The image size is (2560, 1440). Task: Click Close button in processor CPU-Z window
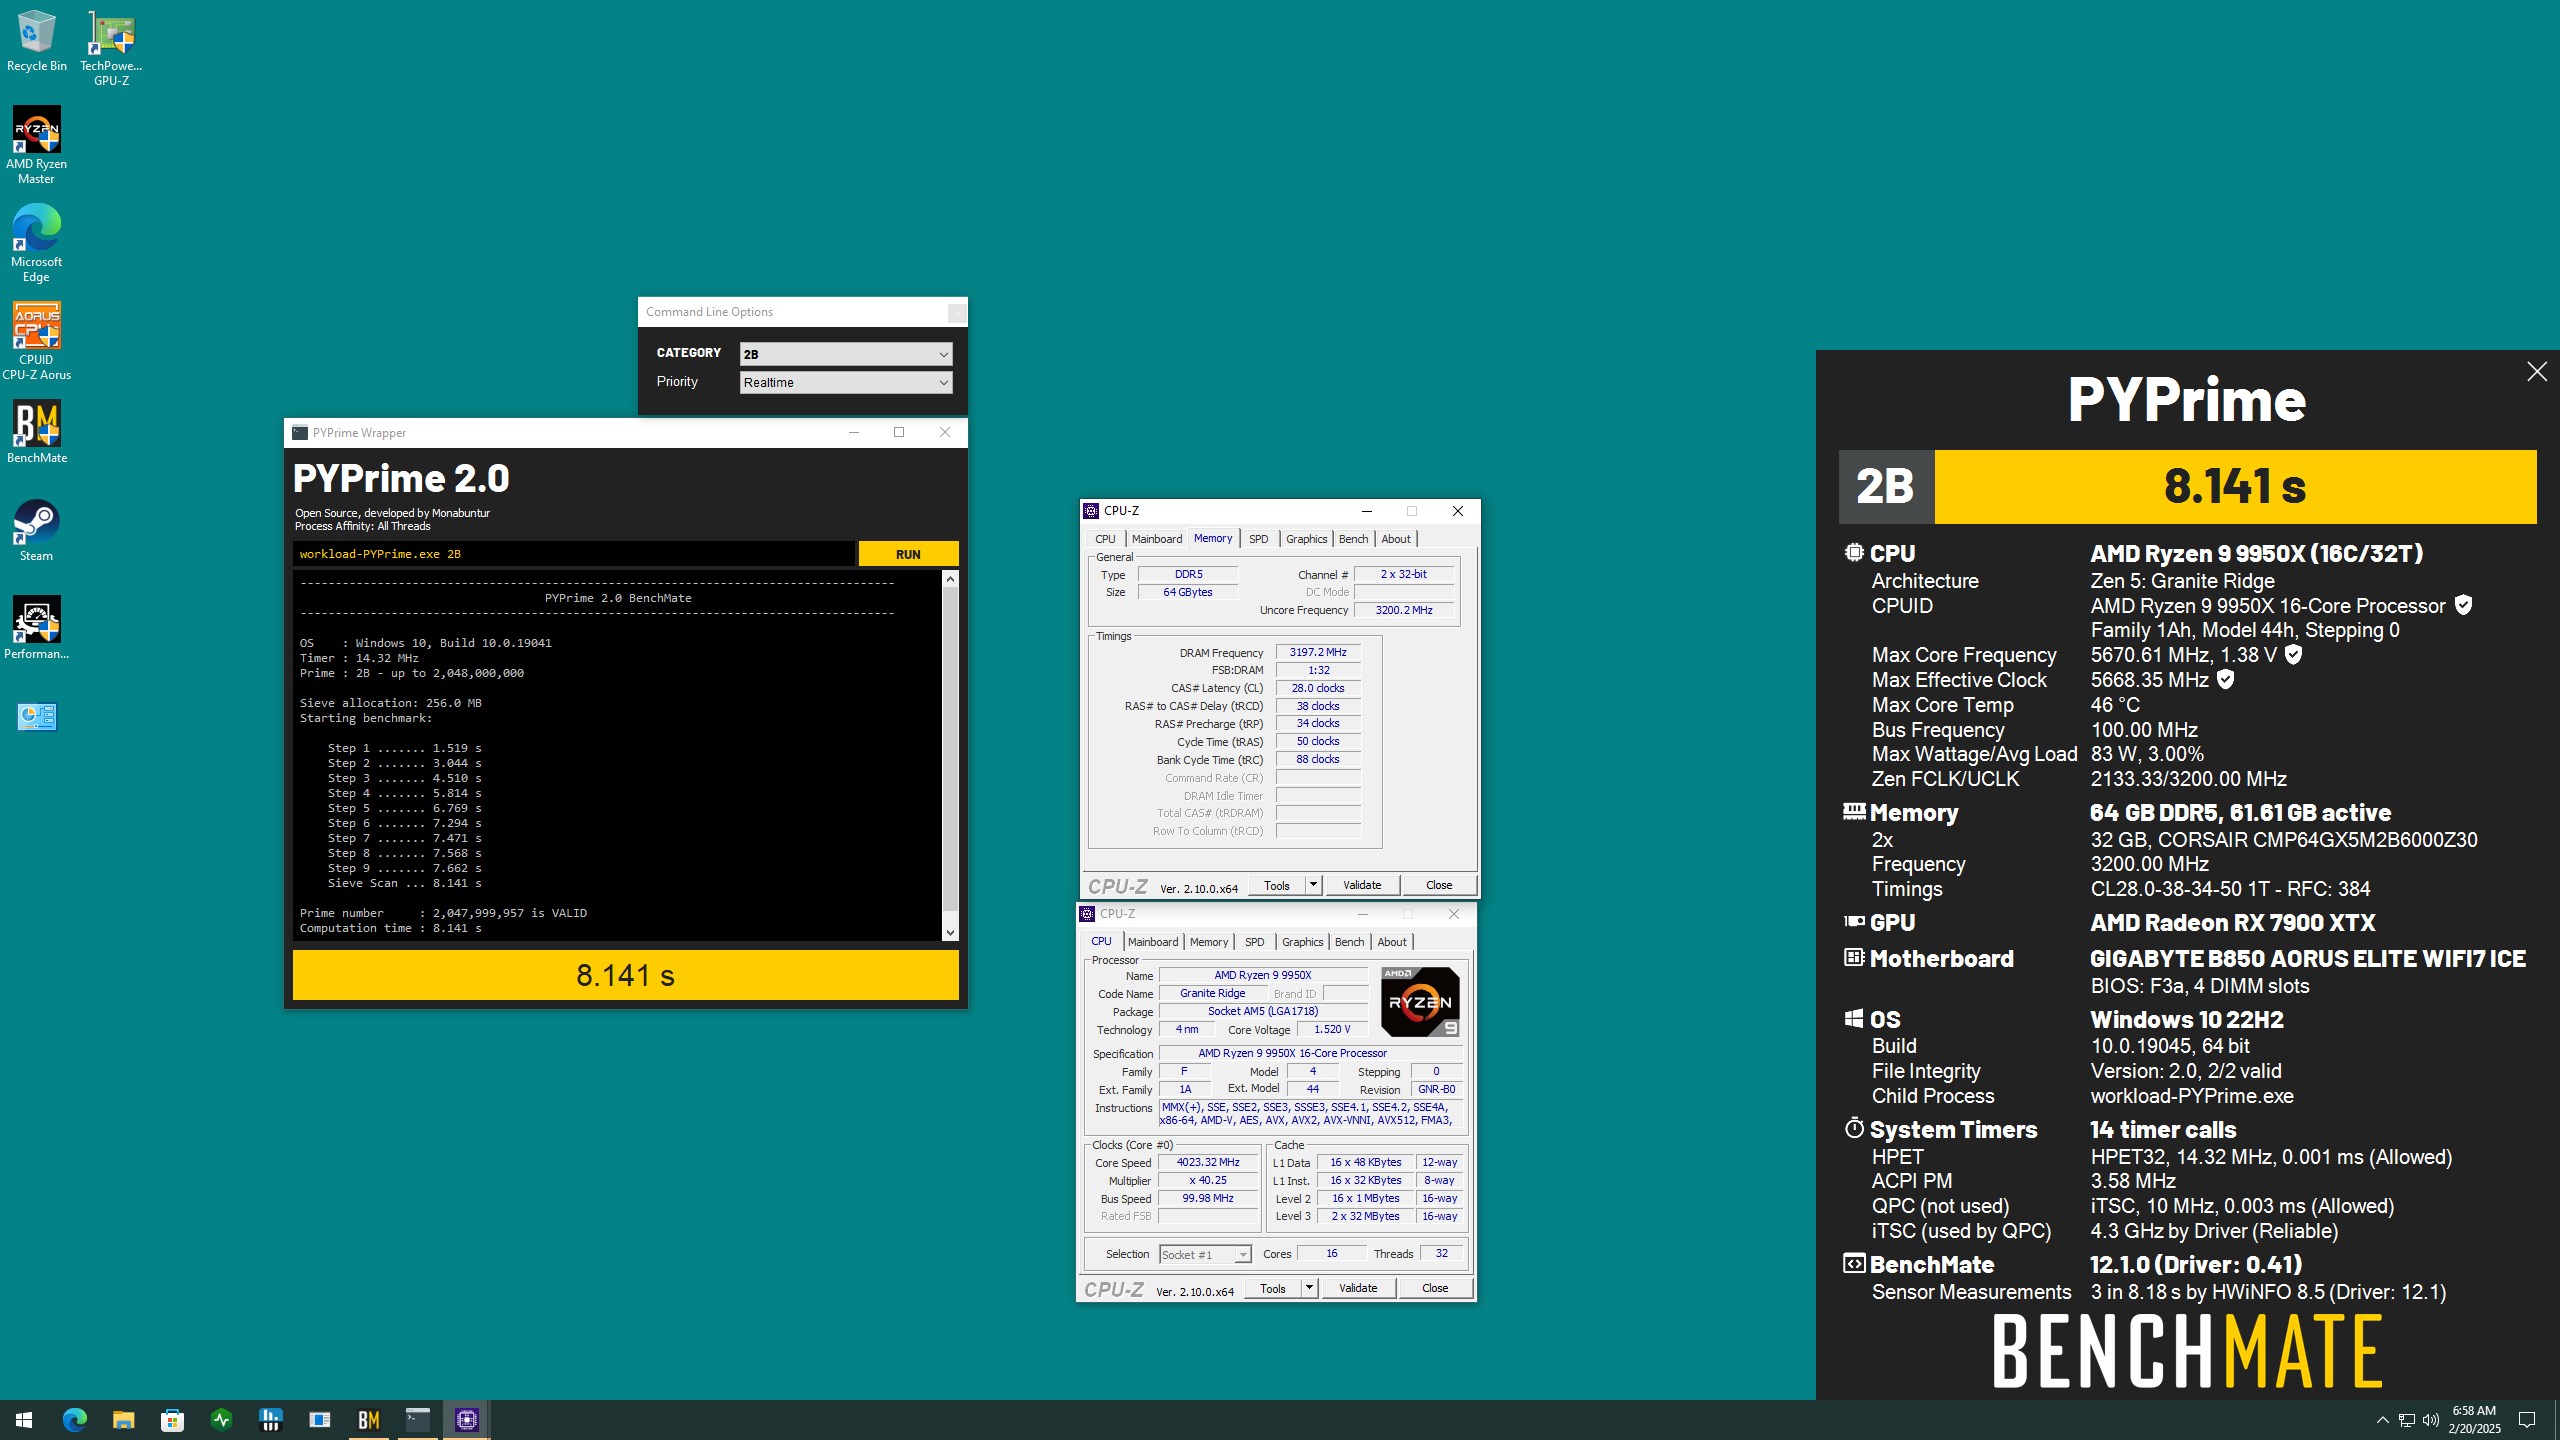coord(1435,1288)
